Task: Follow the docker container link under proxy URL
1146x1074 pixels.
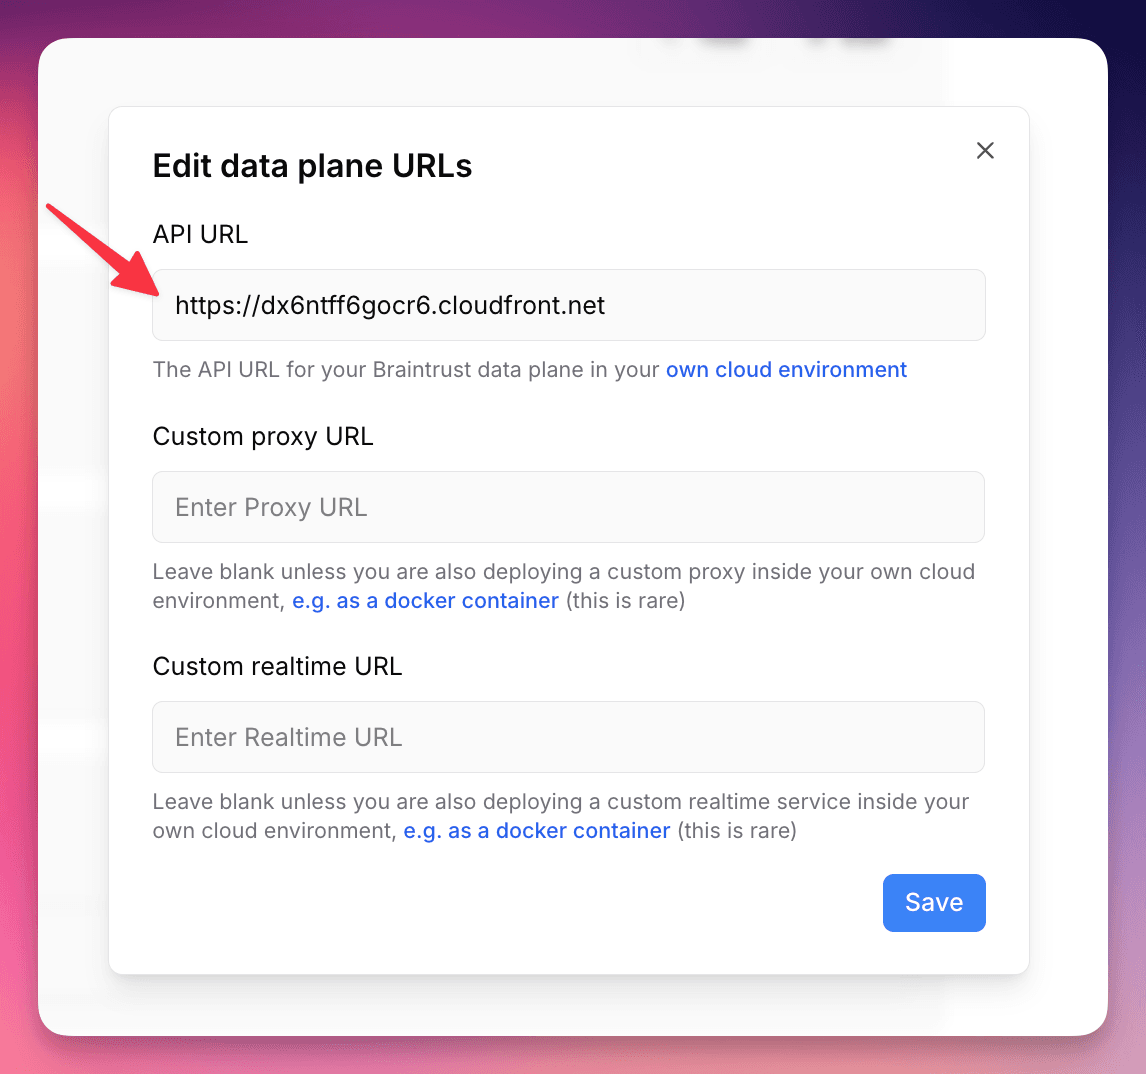Action: pos(425,600)
